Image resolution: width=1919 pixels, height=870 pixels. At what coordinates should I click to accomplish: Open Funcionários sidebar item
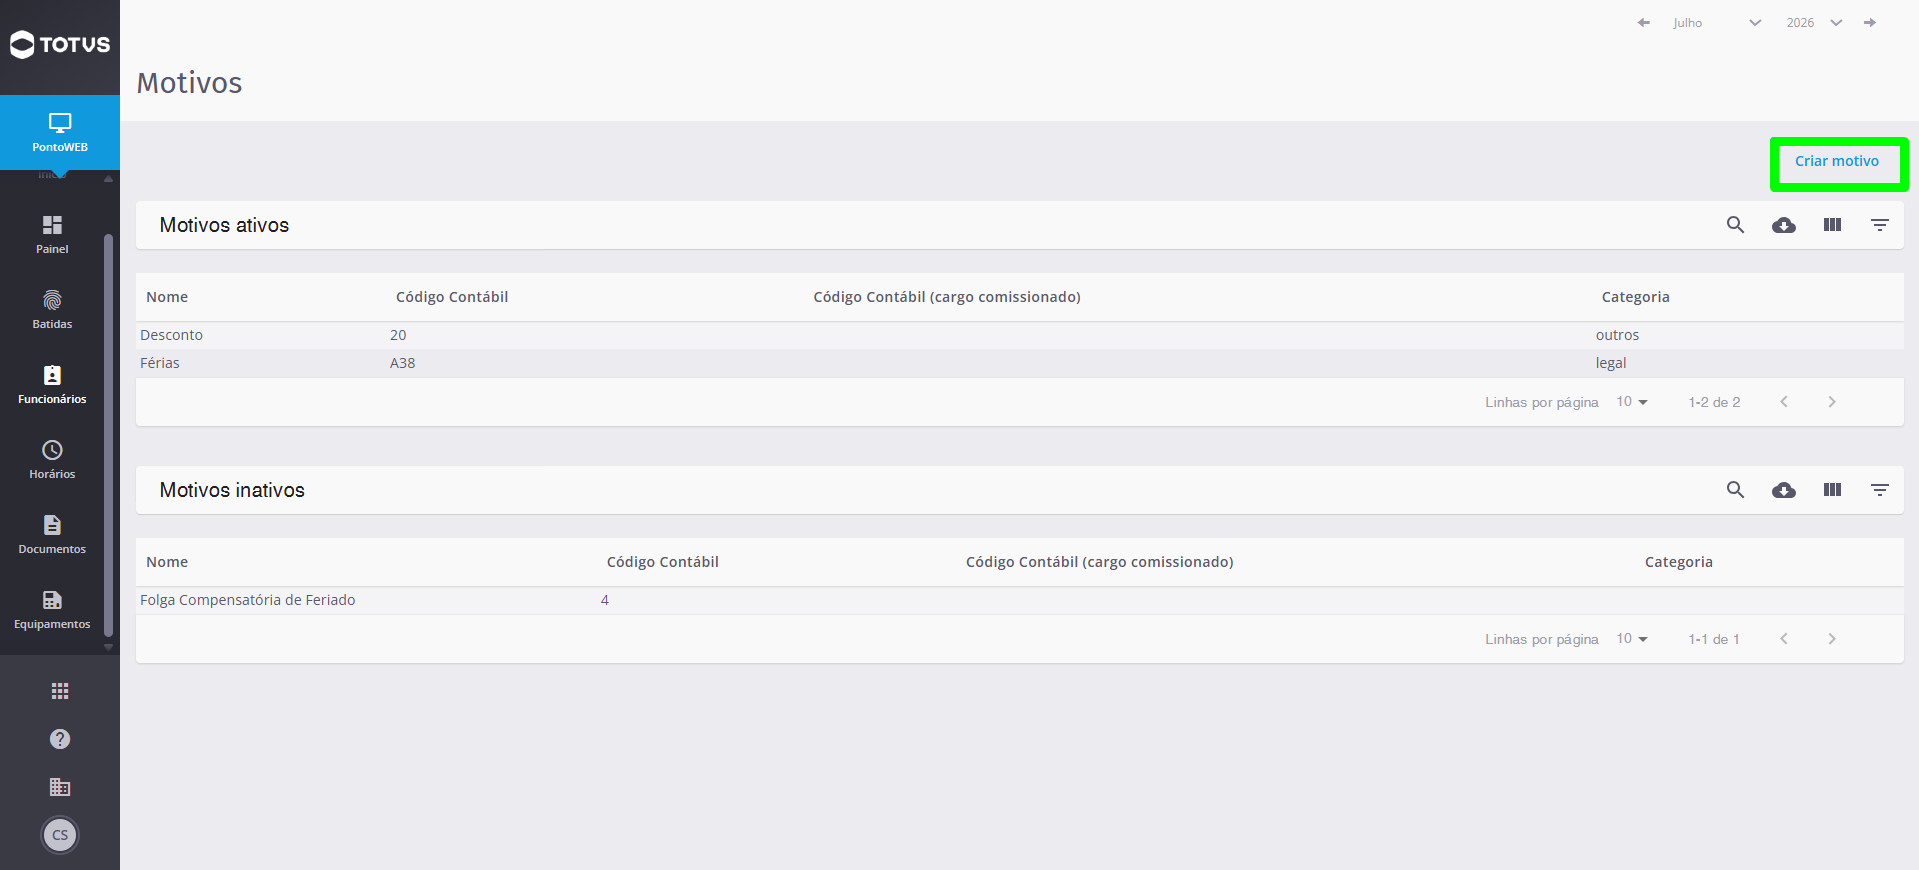[x=52, y=384]
